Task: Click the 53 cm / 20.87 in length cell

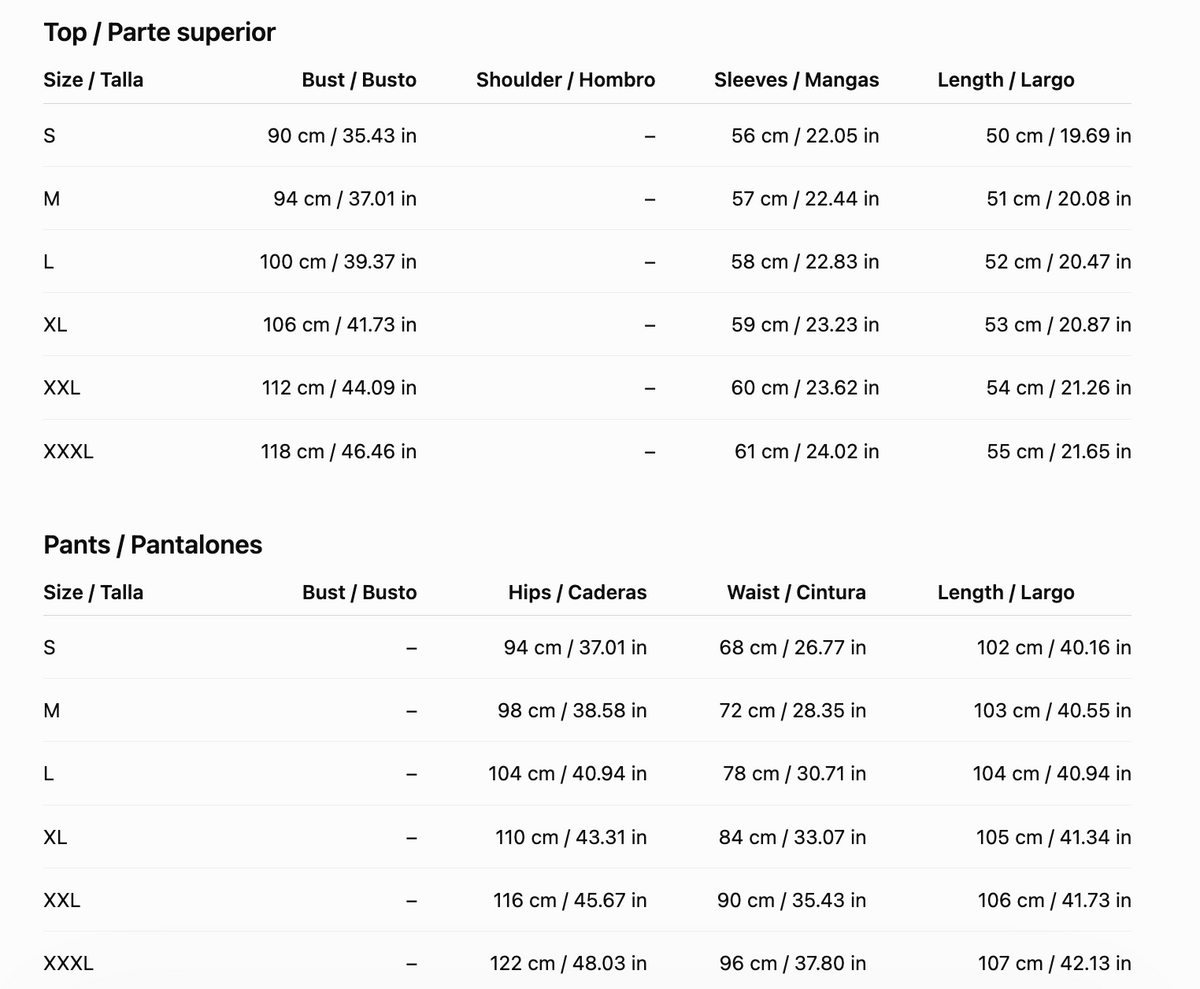Action: point(1058,324)
